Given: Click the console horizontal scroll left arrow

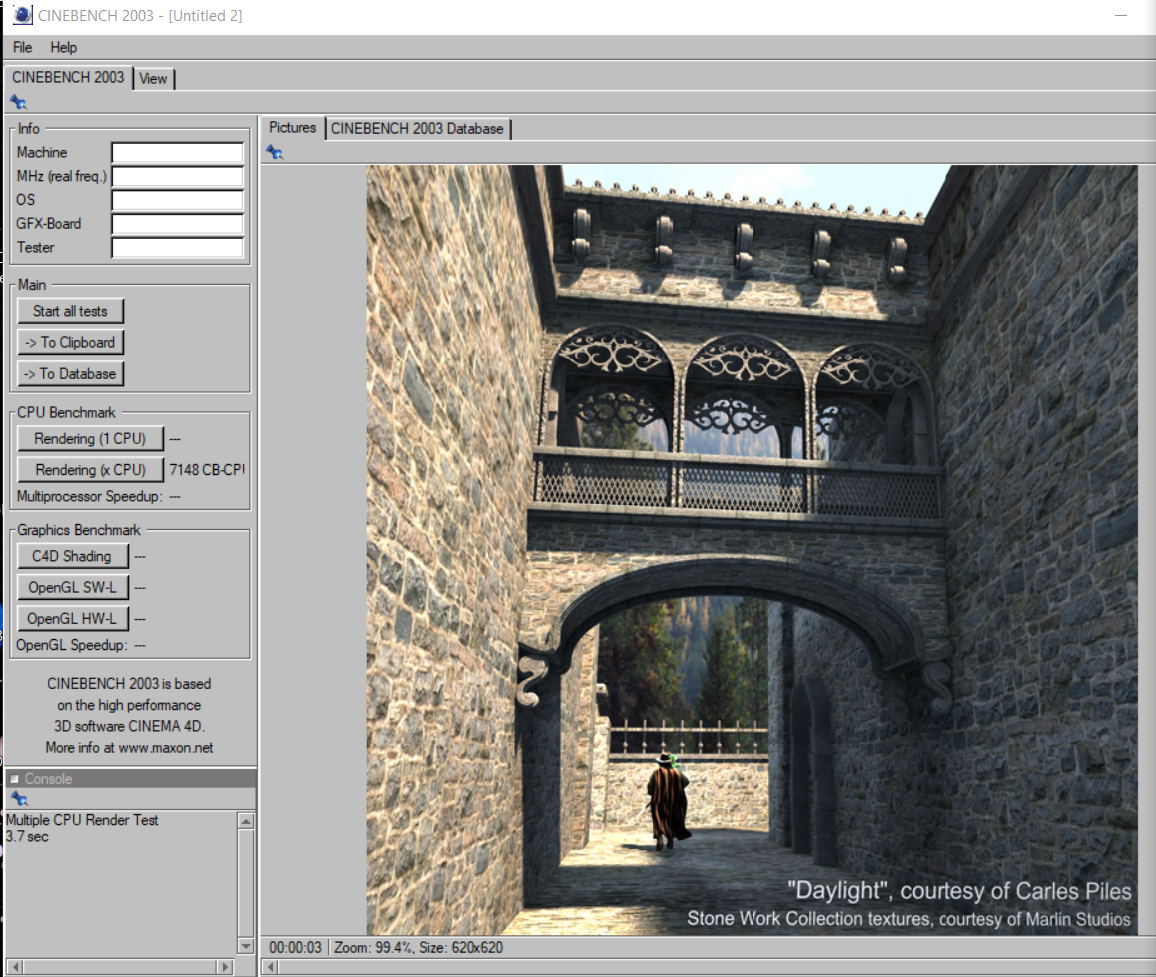Looking at the screenshot, I should (x=15, y=967).
